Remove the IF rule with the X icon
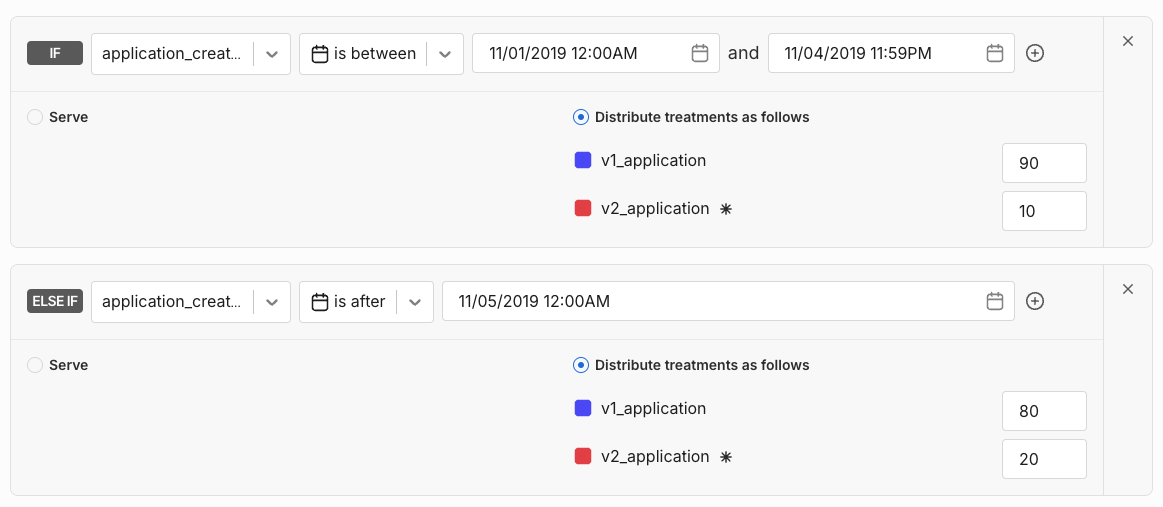Image resolution: width=1163 pixels, height=507 pixels. point(1128,41)
